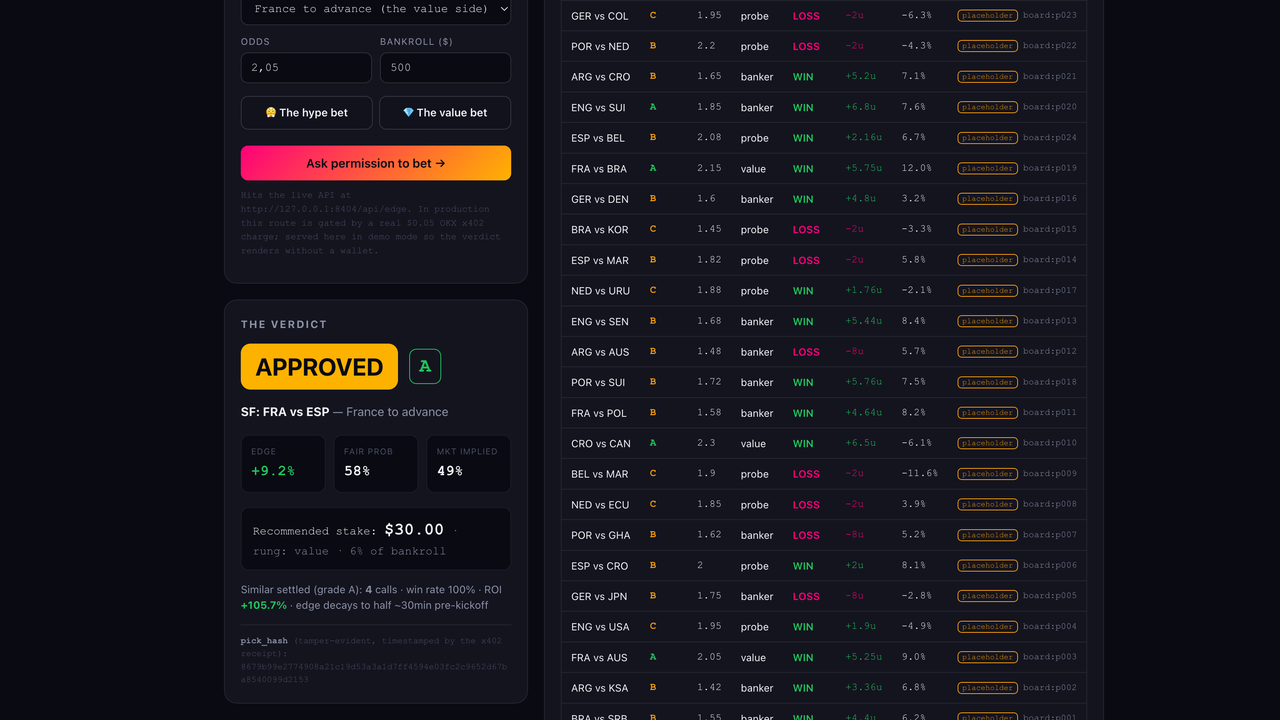Click placeholder tag on FRA vs BRA row

pos(987,169)
